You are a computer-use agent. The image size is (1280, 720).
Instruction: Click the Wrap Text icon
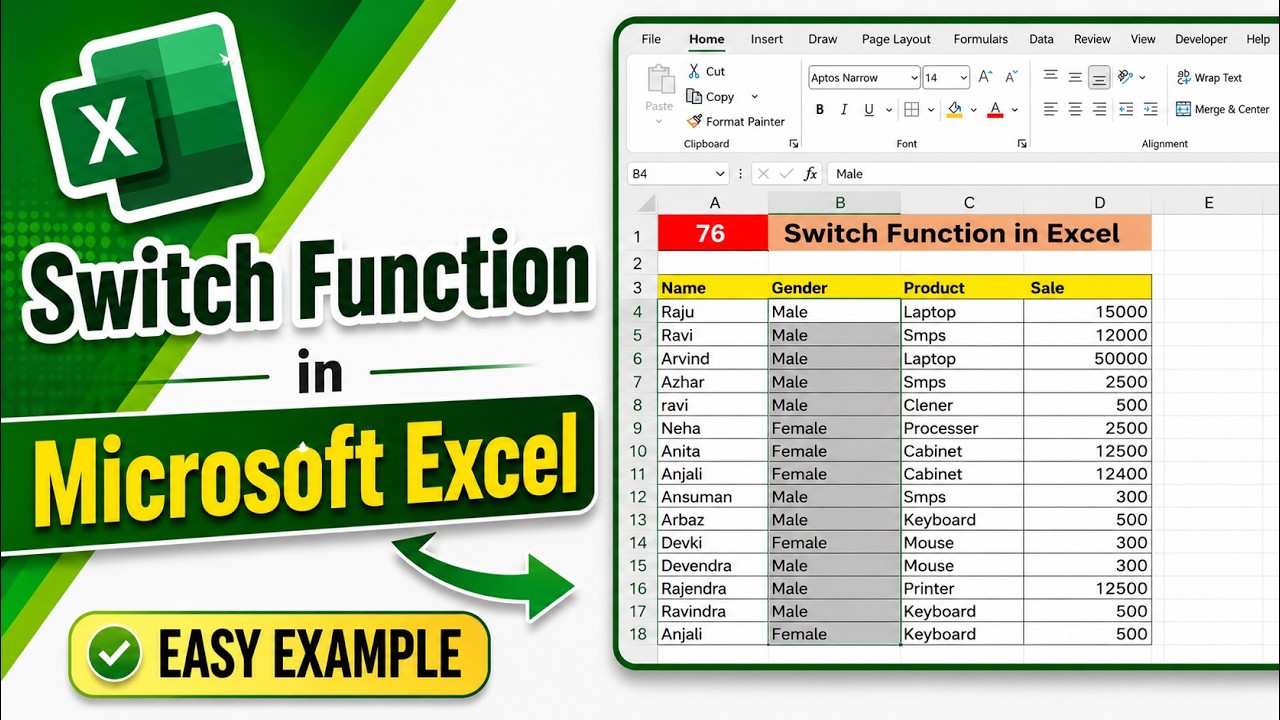(x=1184, y=77)
